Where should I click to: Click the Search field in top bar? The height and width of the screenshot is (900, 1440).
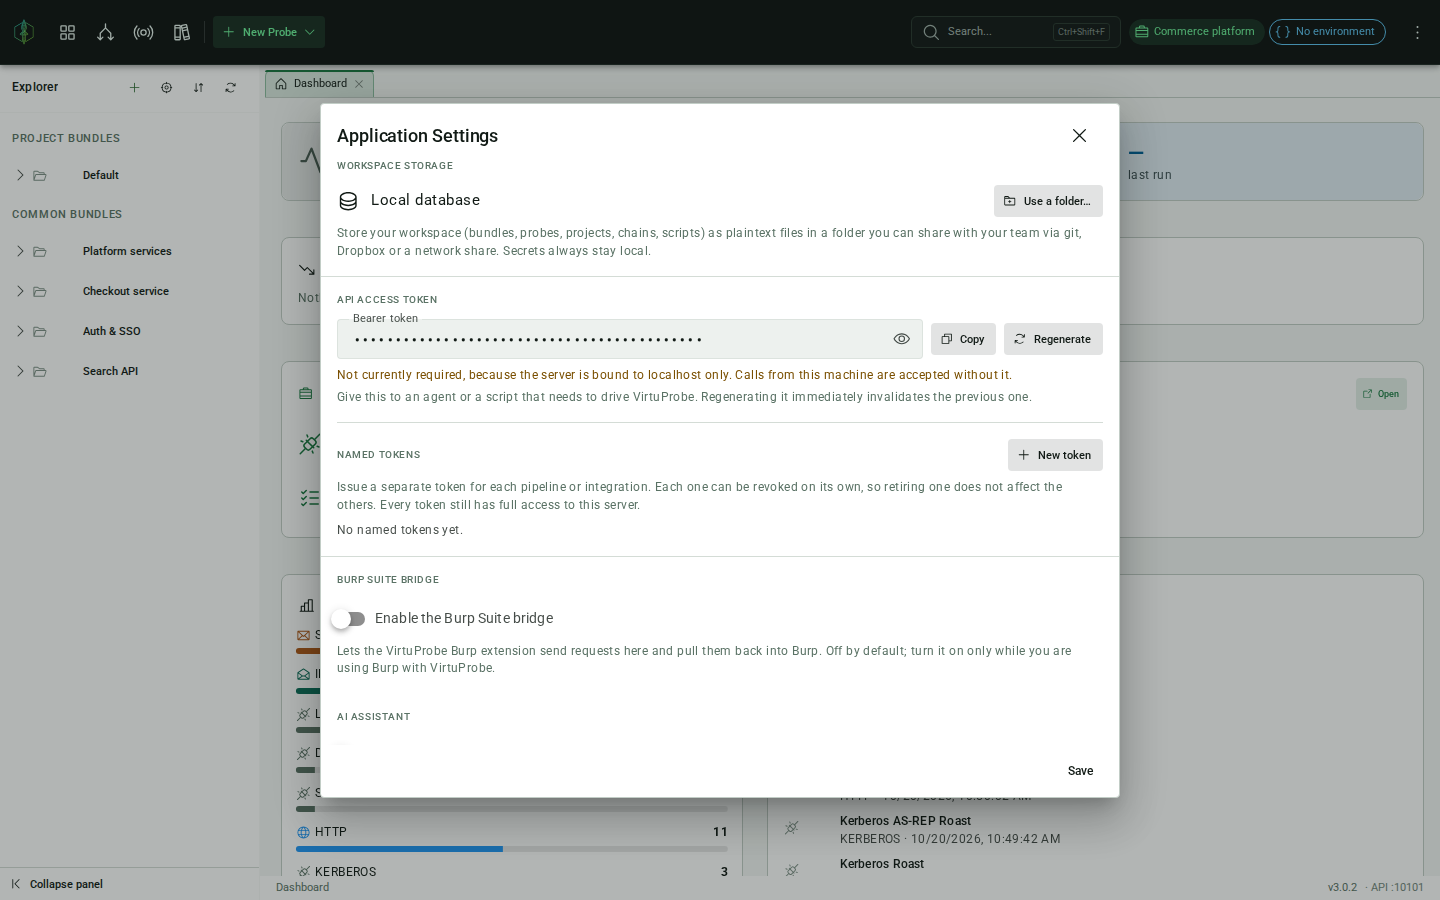tap(1015, 32)
